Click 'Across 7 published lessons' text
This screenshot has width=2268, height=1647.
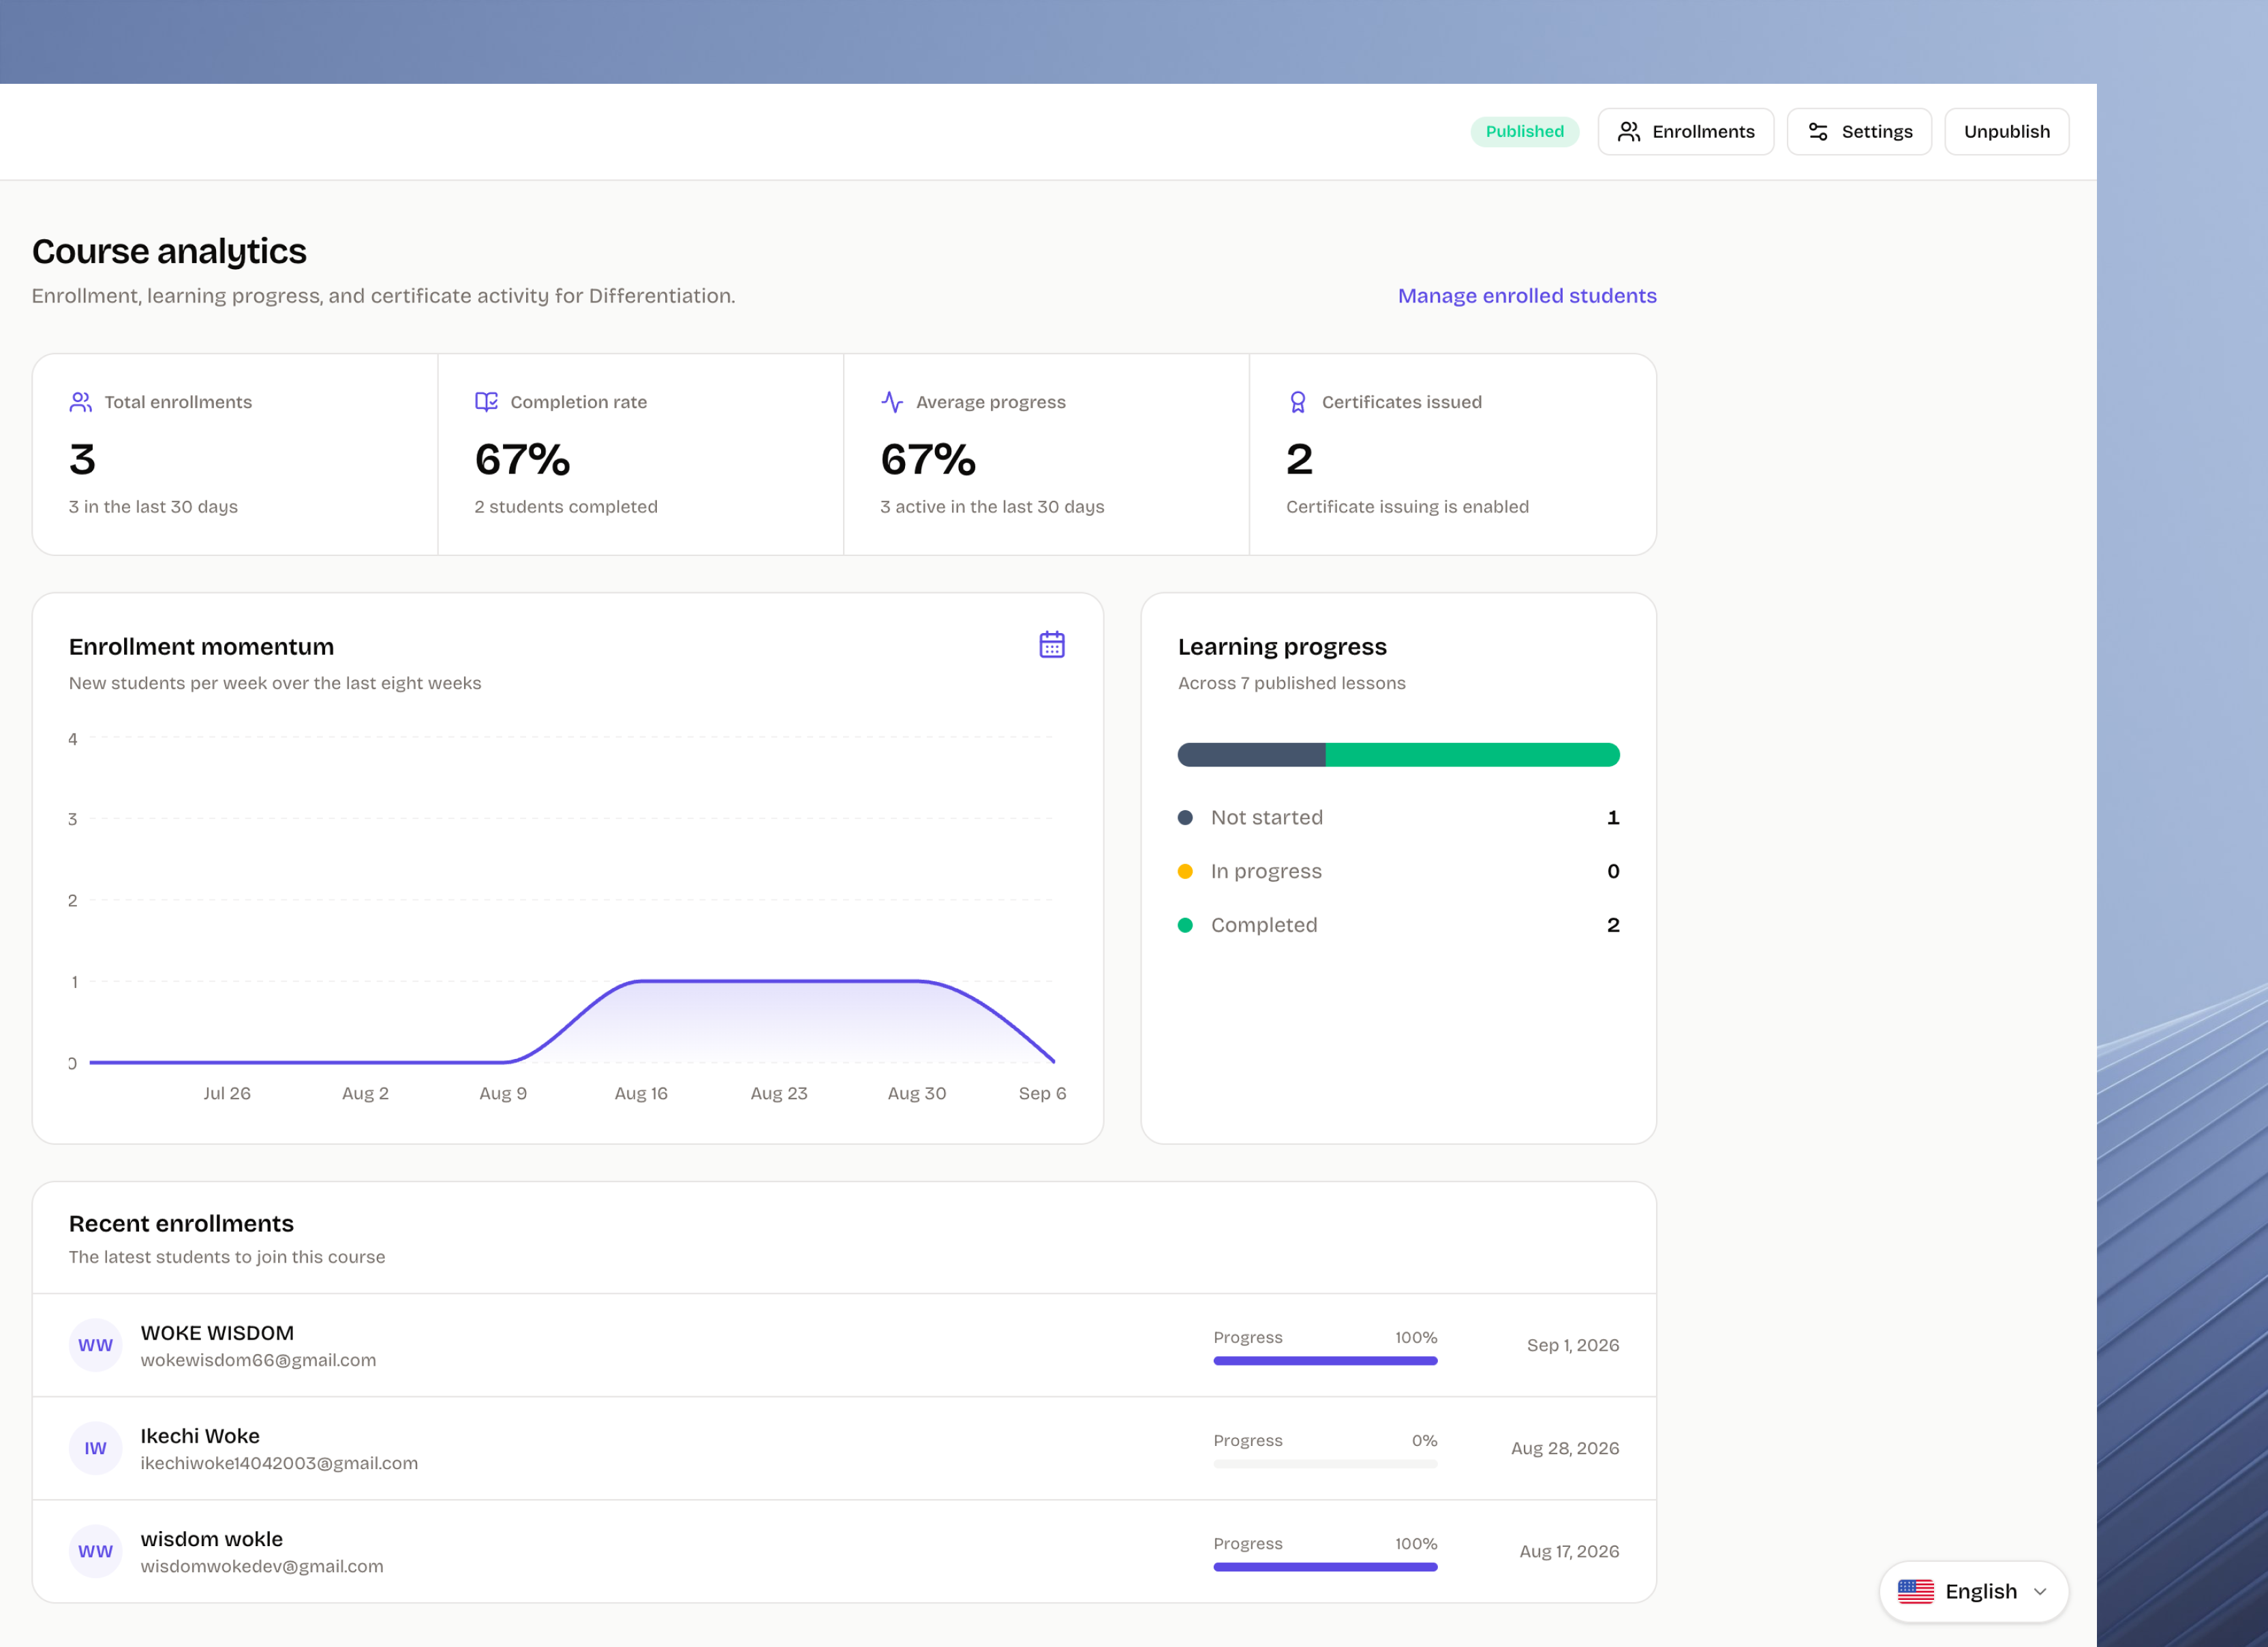1291,683
